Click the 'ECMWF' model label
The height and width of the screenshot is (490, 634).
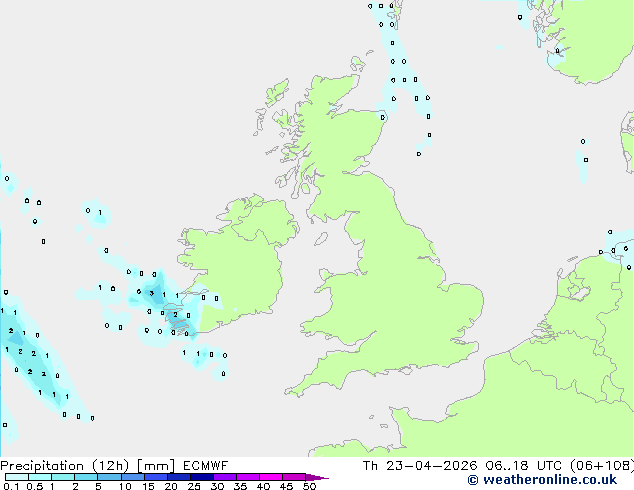[x=205, y=466]
